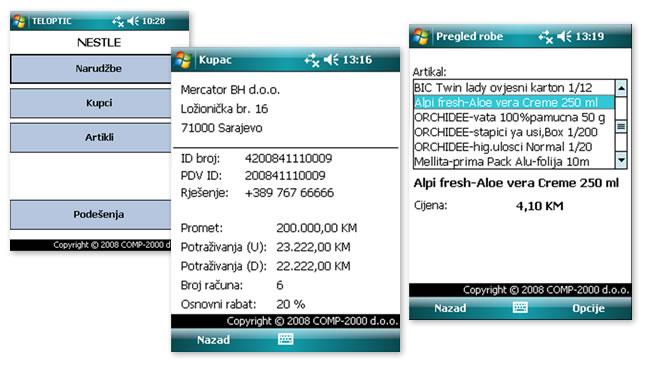
Task: Select BIC Twin lady ovjesni karton item
Action: (x=514, y=88)
